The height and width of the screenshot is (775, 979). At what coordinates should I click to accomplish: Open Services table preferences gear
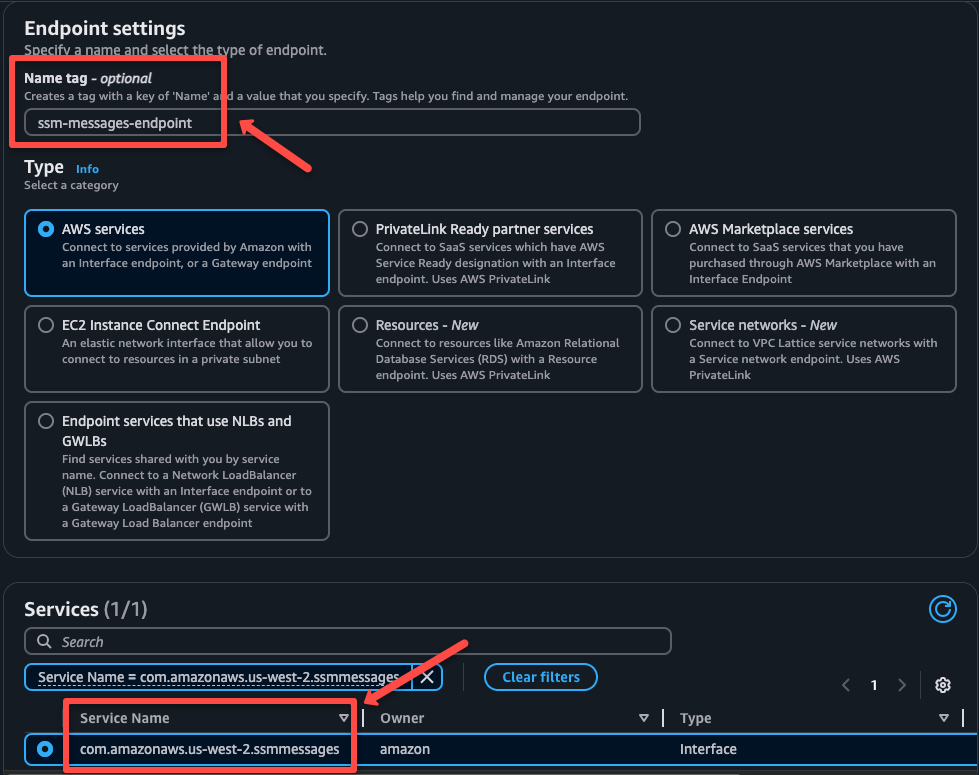click(942, 685)
